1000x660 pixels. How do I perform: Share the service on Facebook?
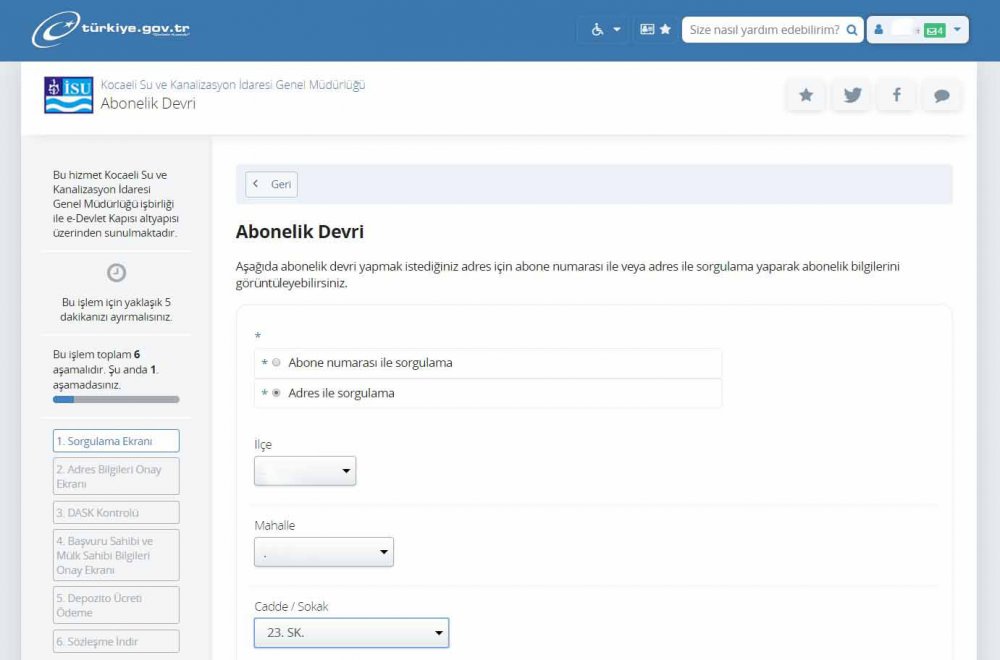coord(897,95)
